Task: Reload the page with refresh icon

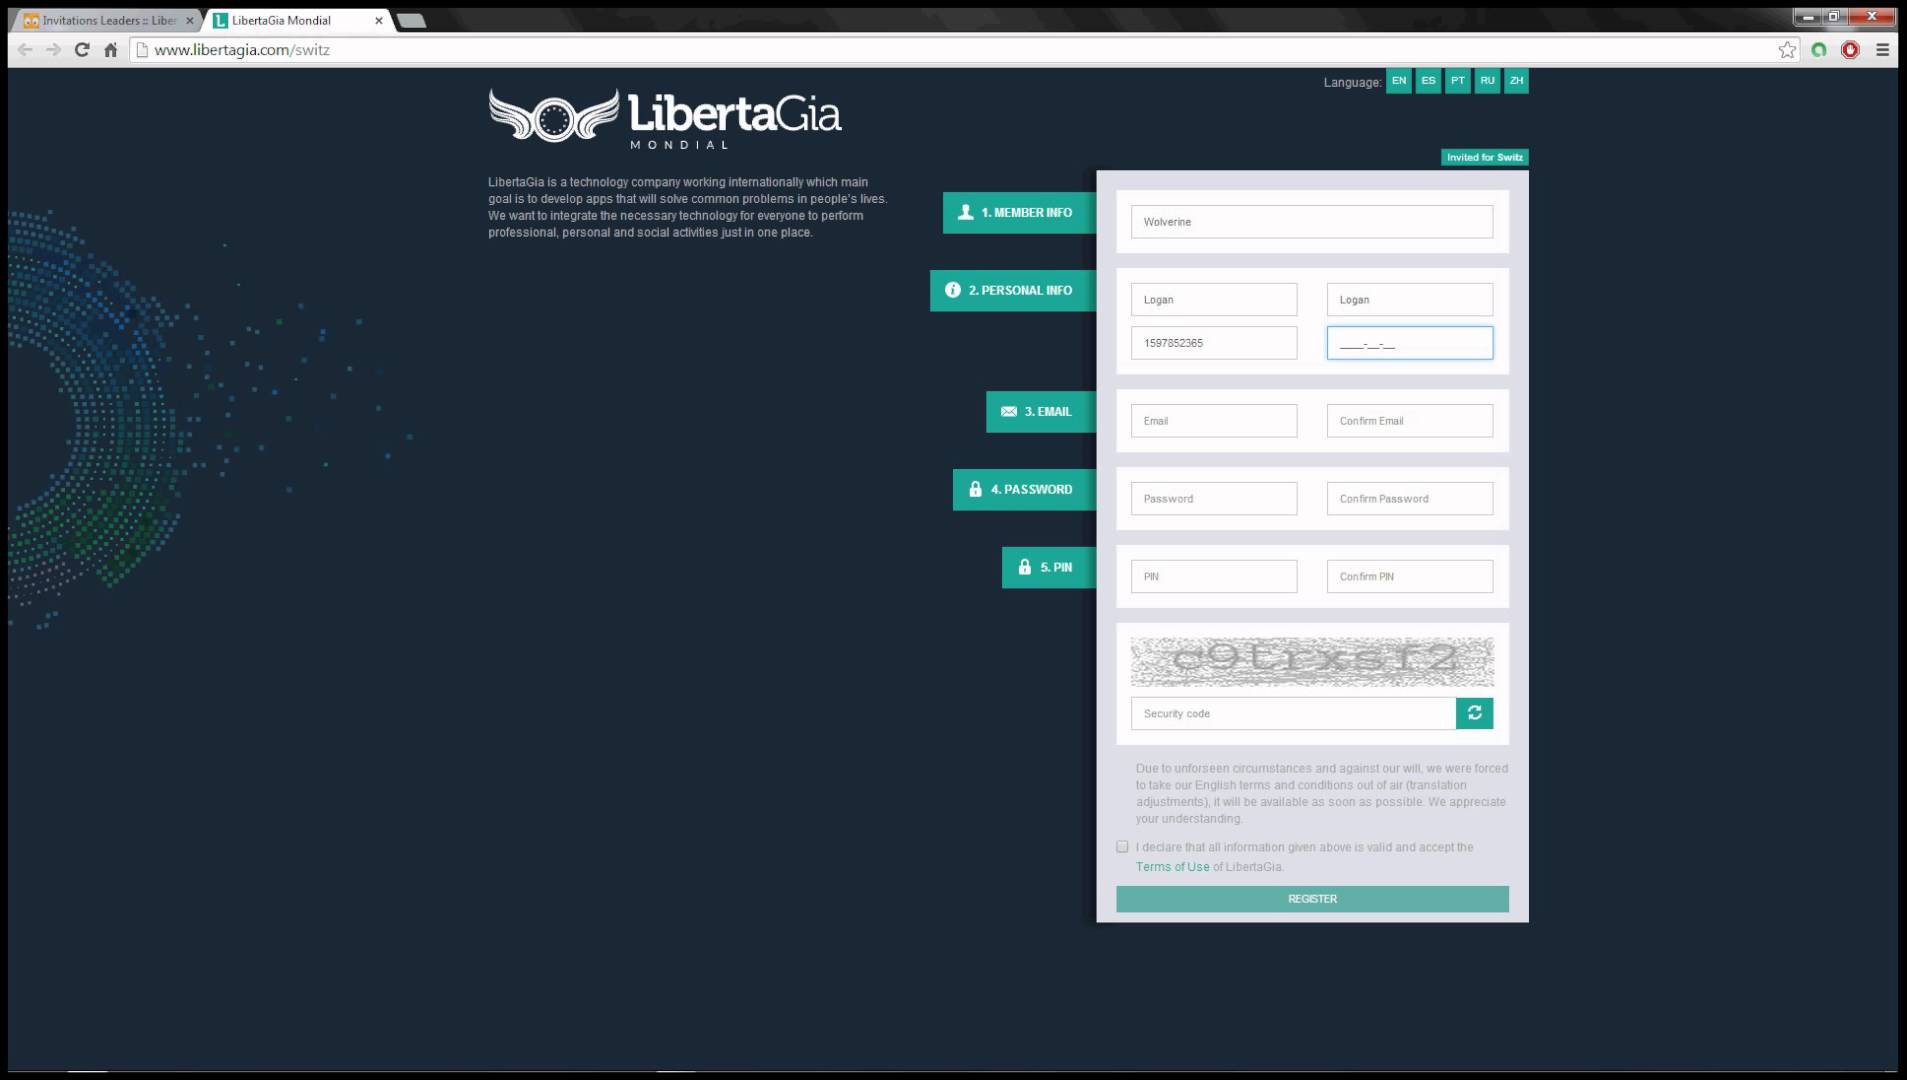Action: click(x=82, y=50)
